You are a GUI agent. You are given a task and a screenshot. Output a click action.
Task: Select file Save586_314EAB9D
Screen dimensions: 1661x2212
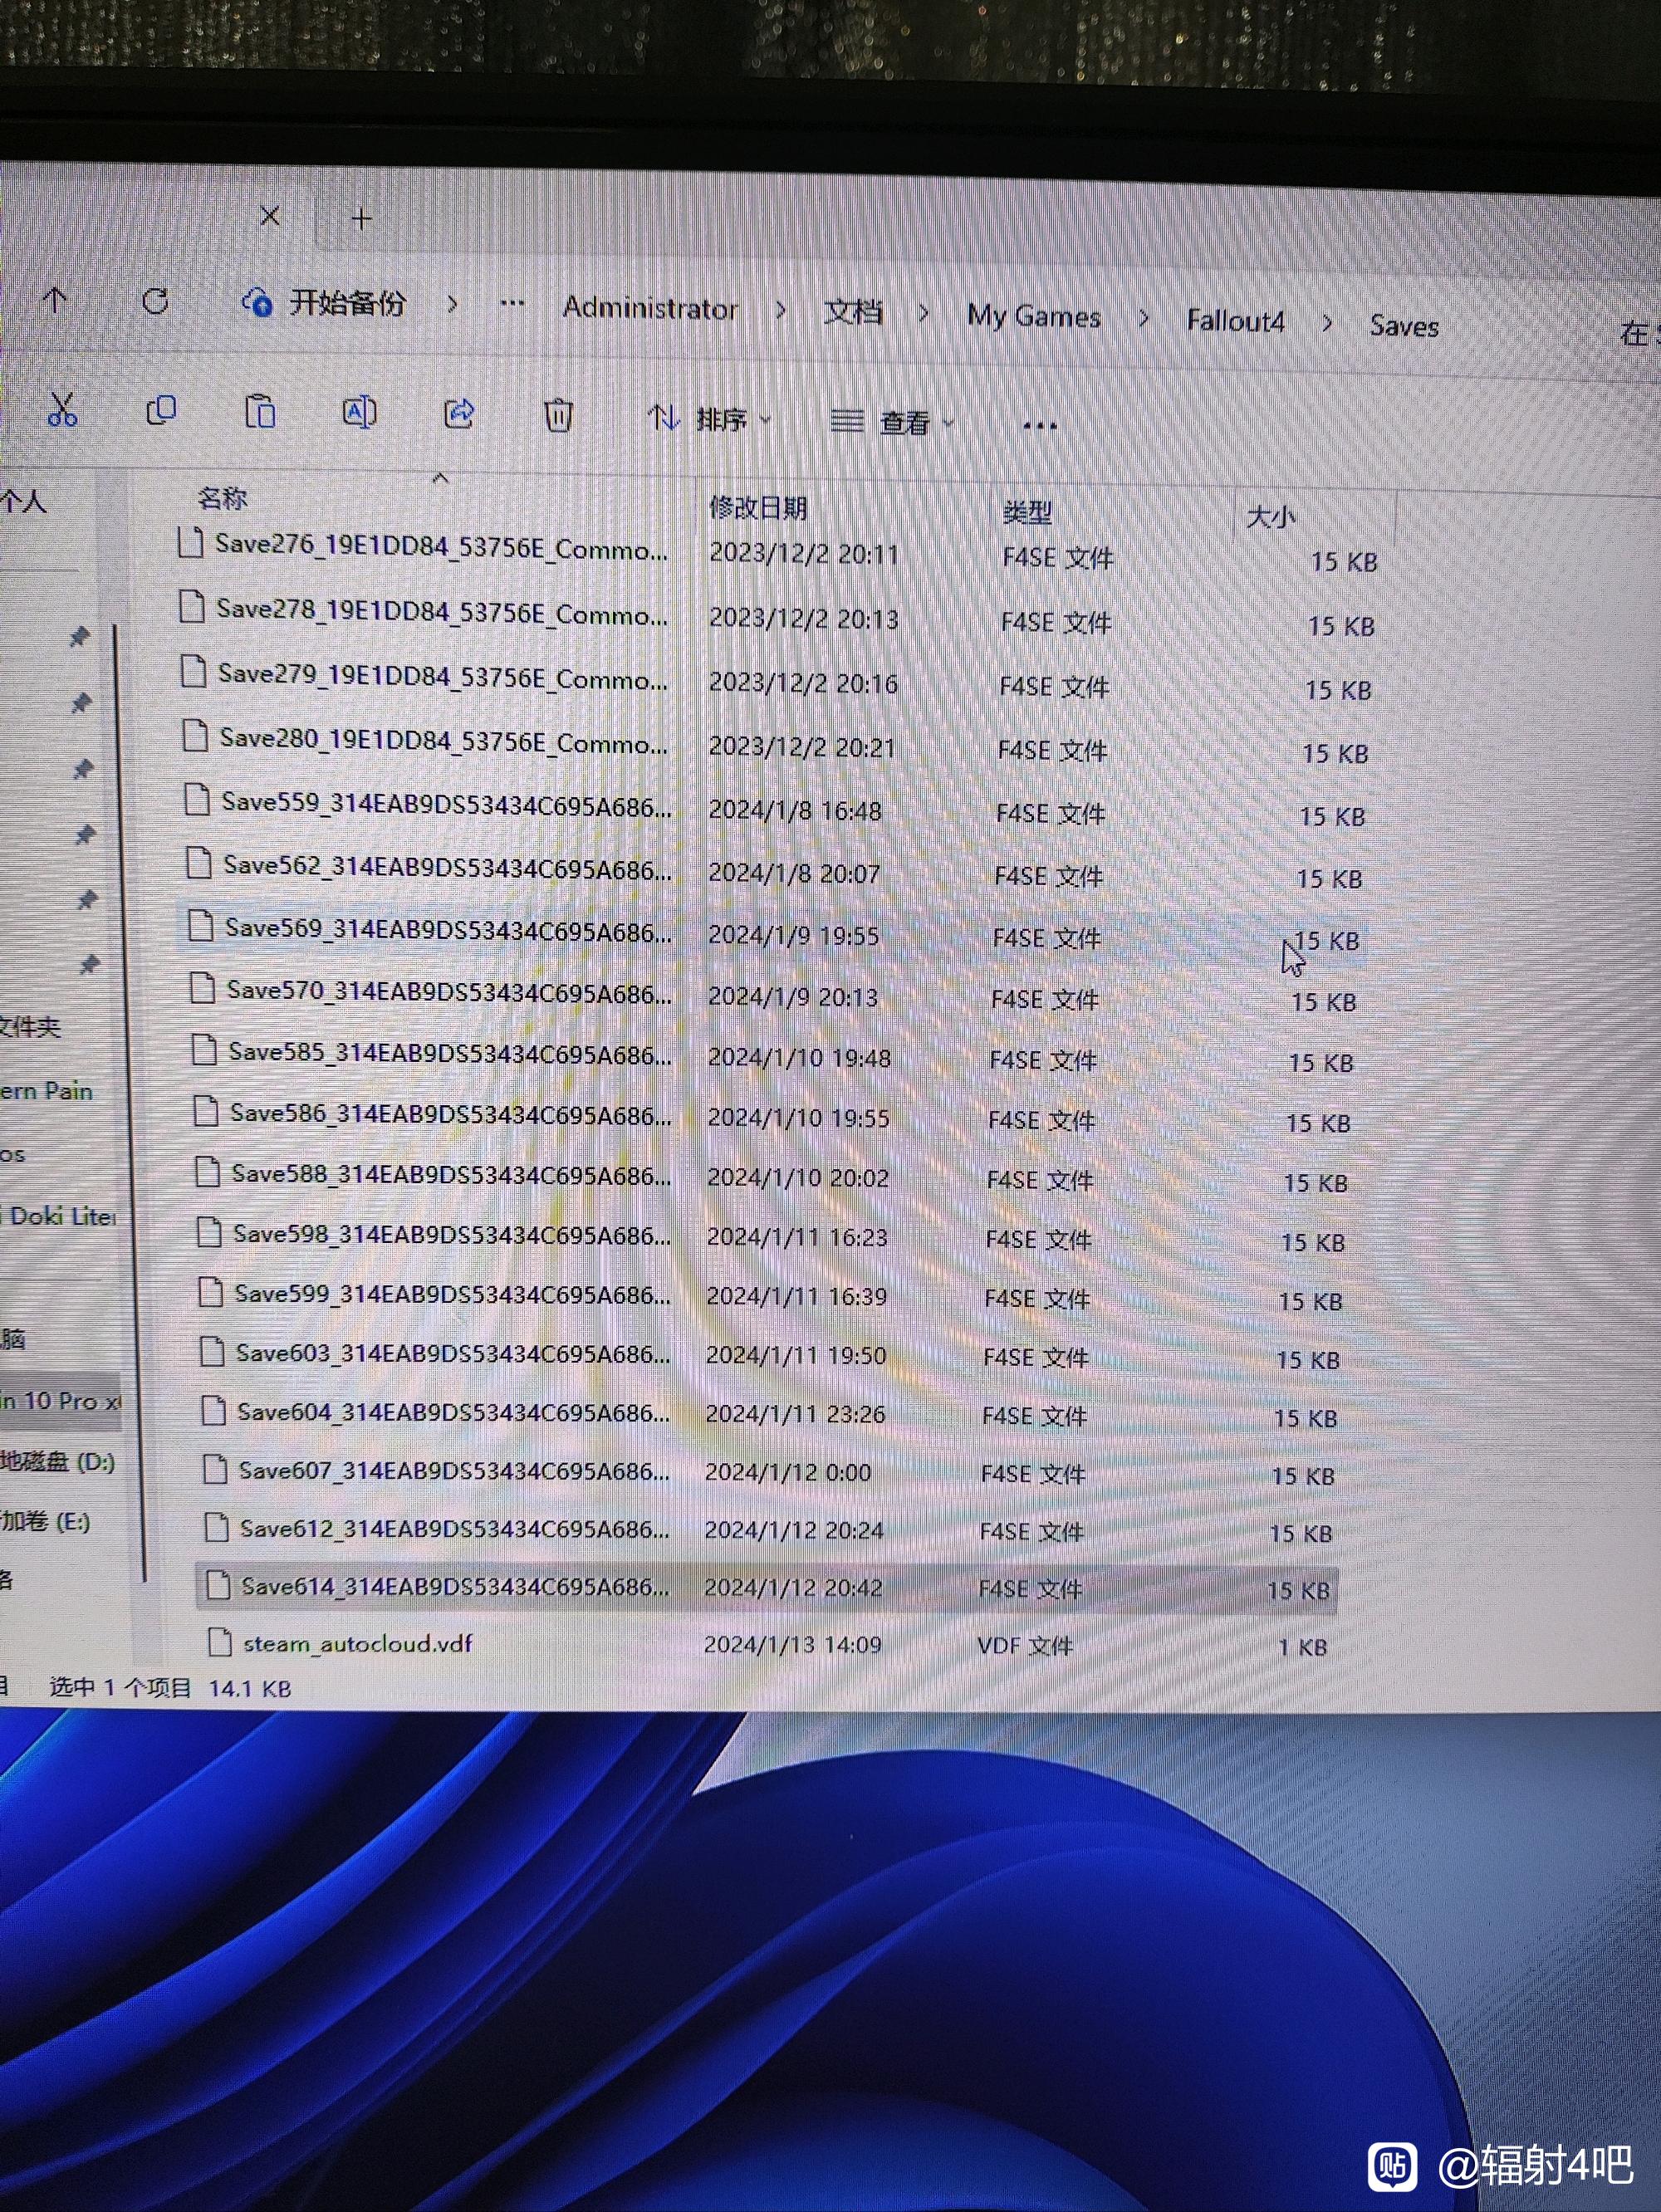coord(451,1114)
